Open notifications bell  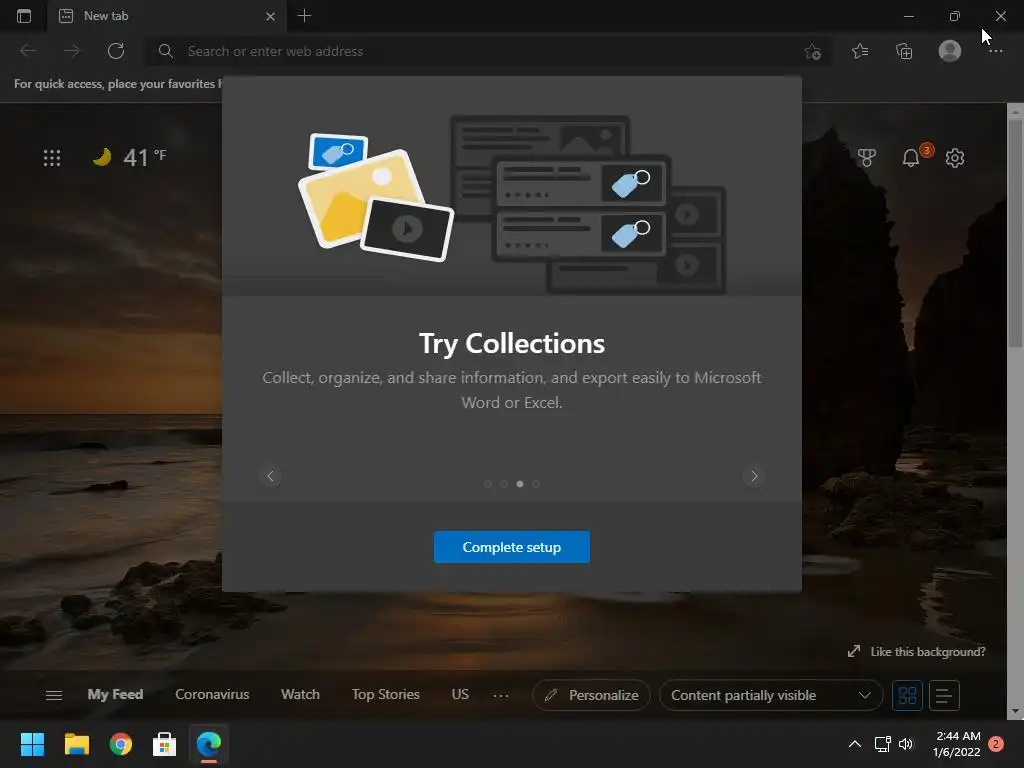pos(911,157)
